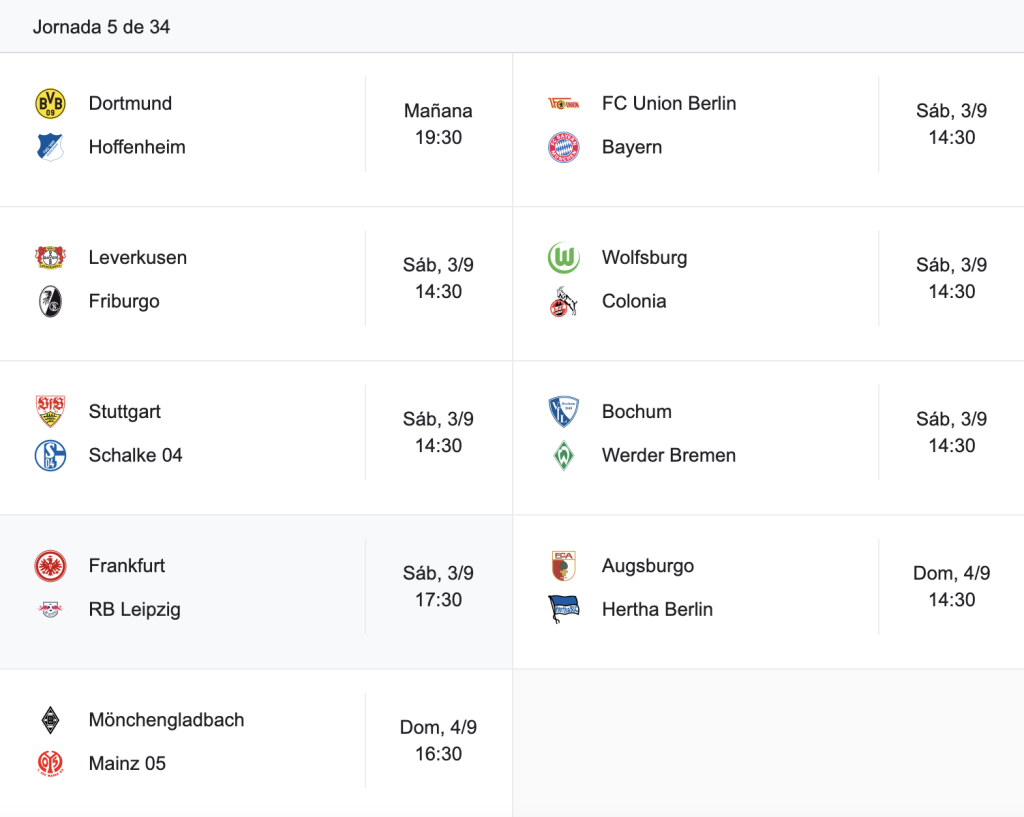The height and width of the screenshot is (817, 1024).
Task: Click the Schalke 04 crest icon
Action: point(50,455)
